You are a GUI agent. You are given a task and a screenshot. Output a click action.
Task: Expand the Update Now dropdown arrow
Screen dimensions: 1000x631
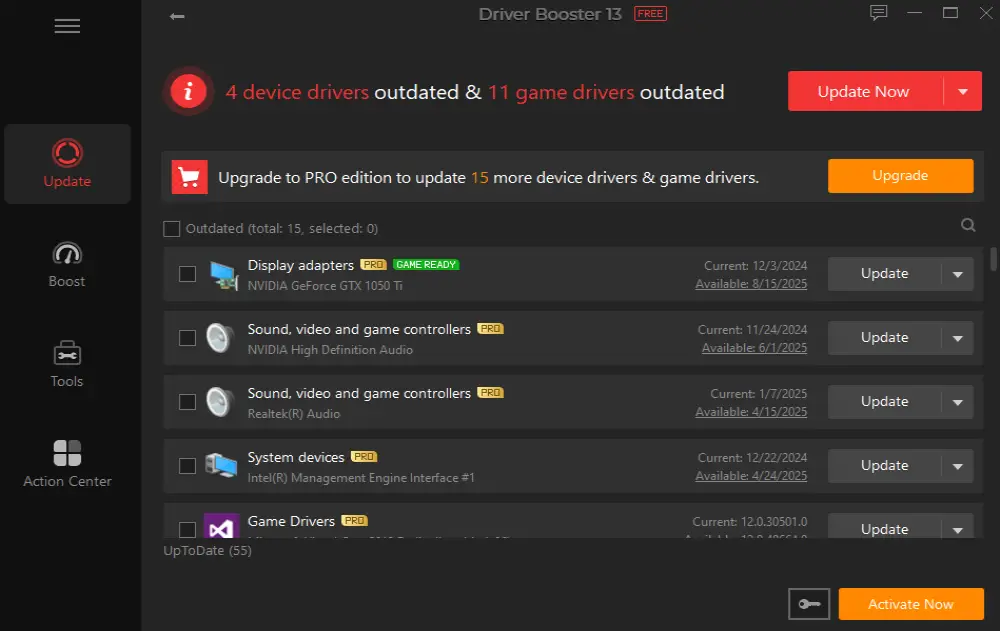962,91
